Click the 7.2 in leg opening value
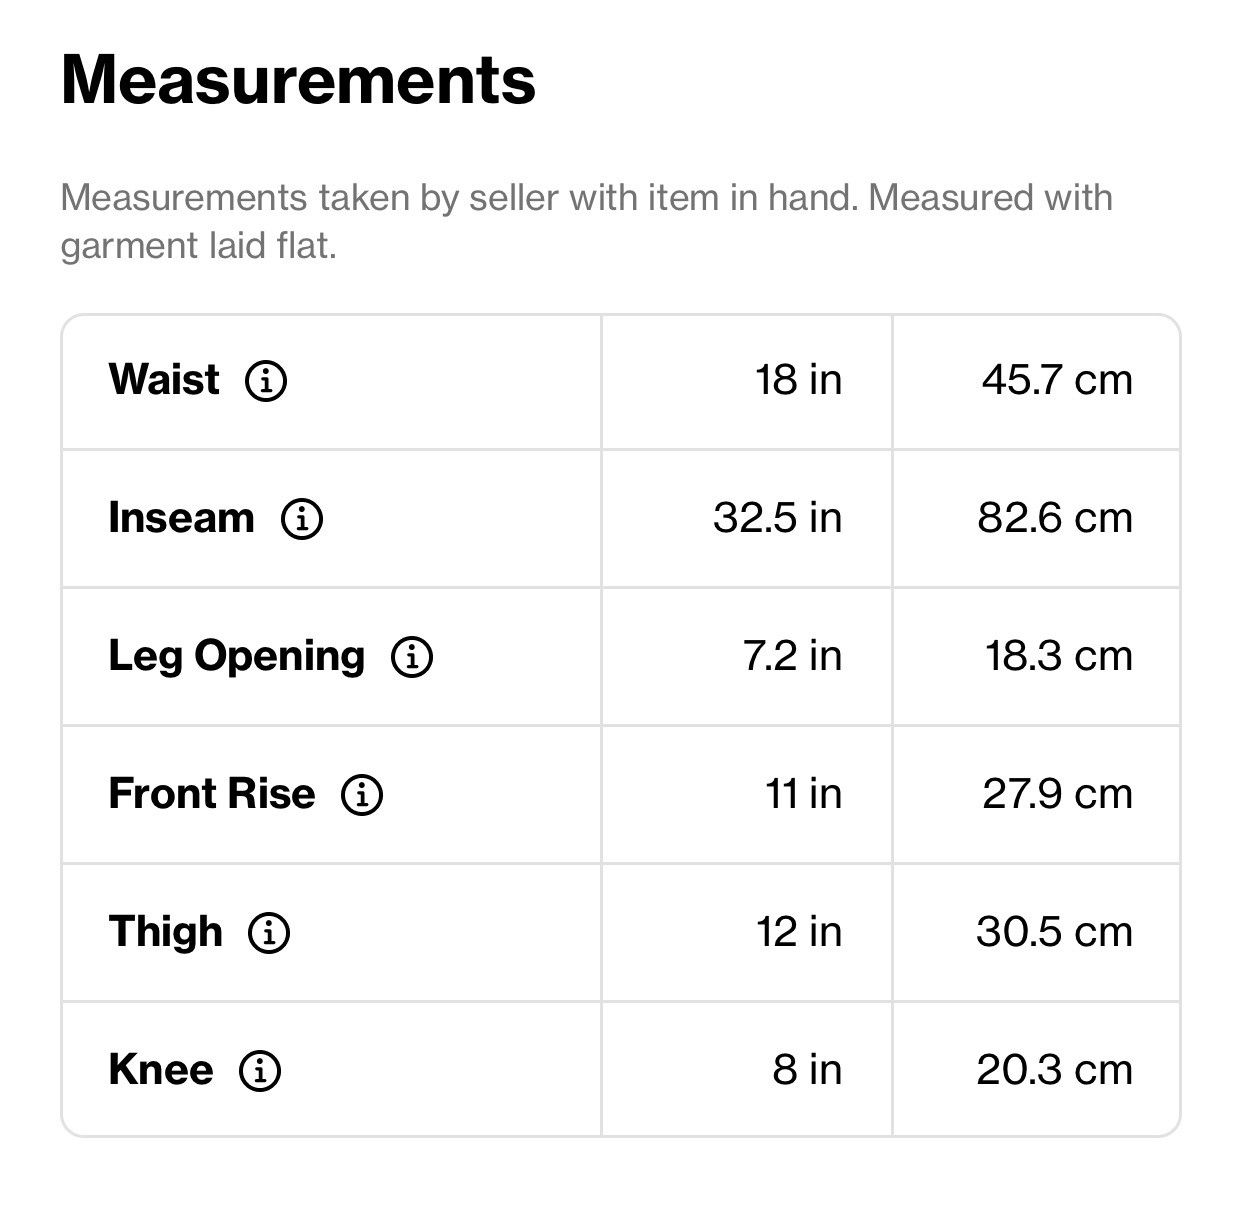The height and width of the screenshot is (1206, 1242). pos(793,656)
